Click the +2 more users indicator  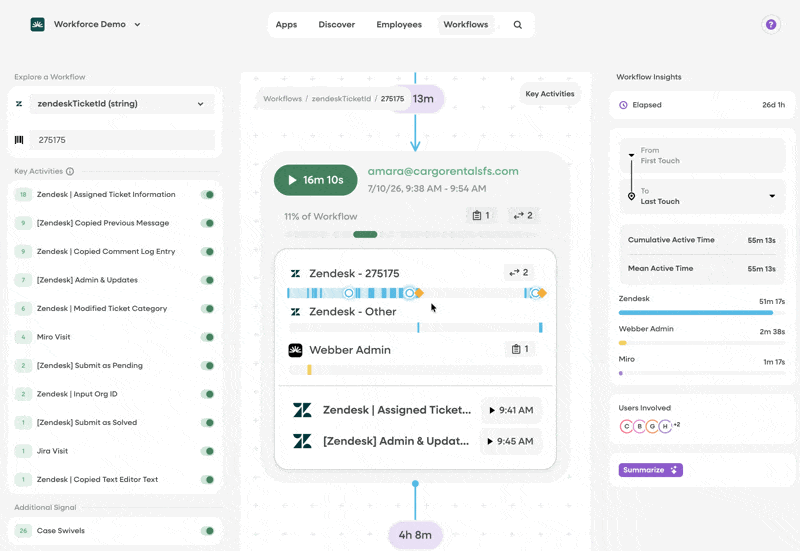(677, 424)
